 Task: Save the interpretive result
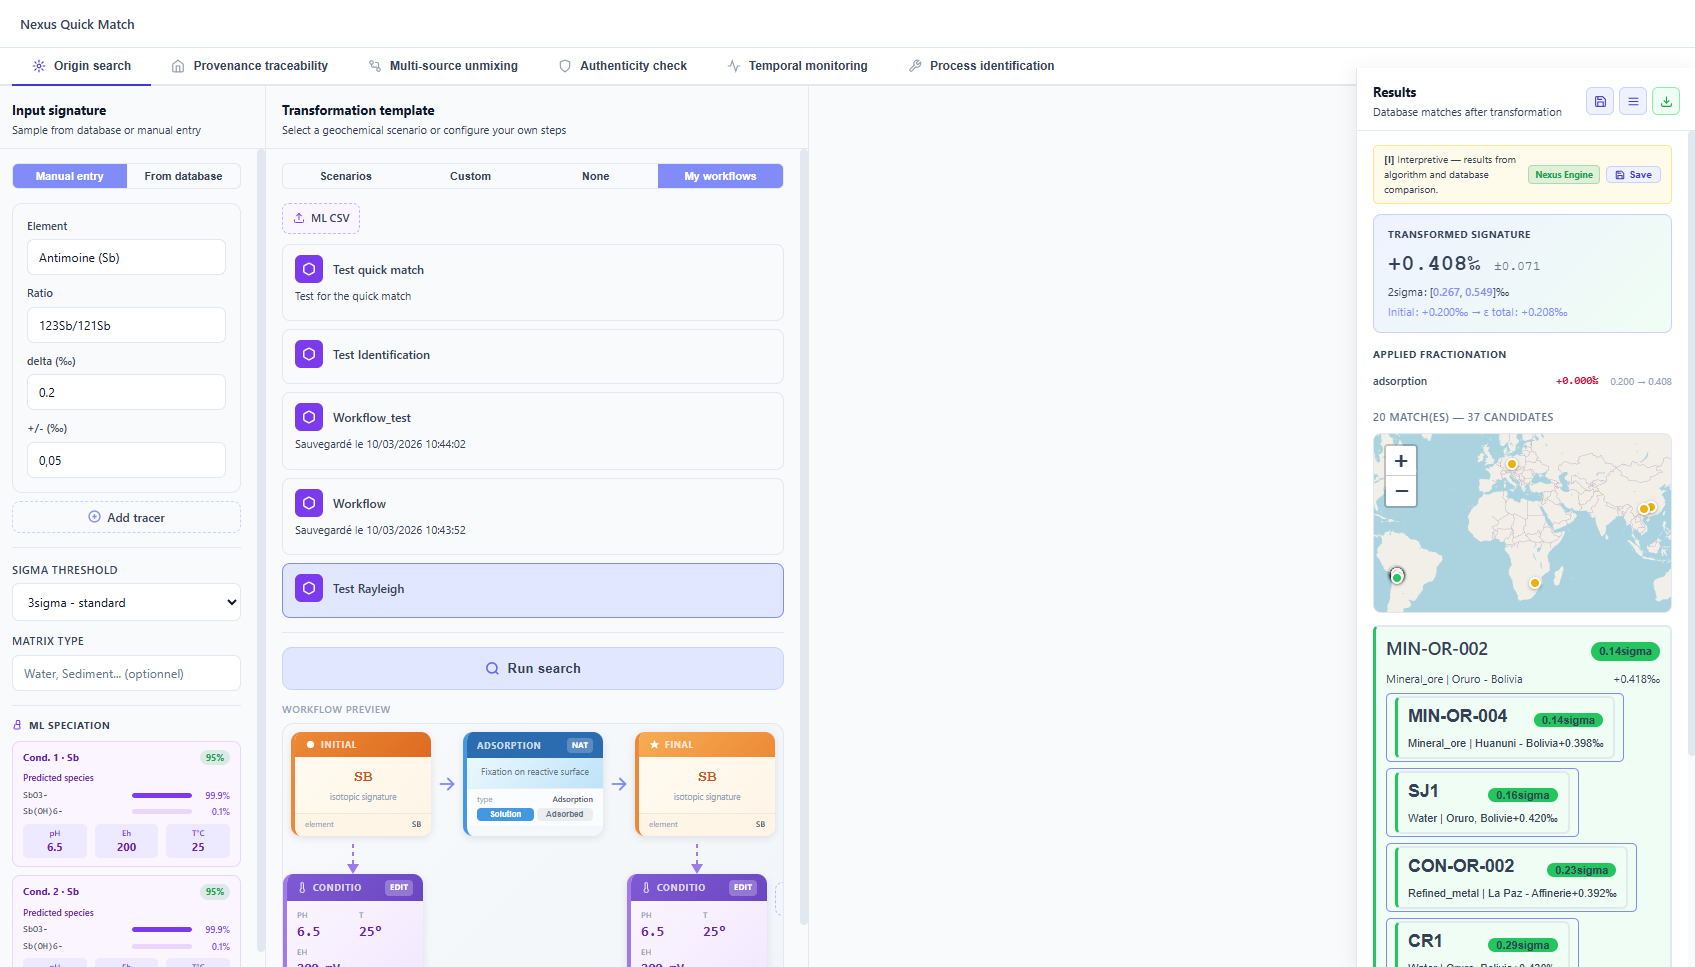1634,175
